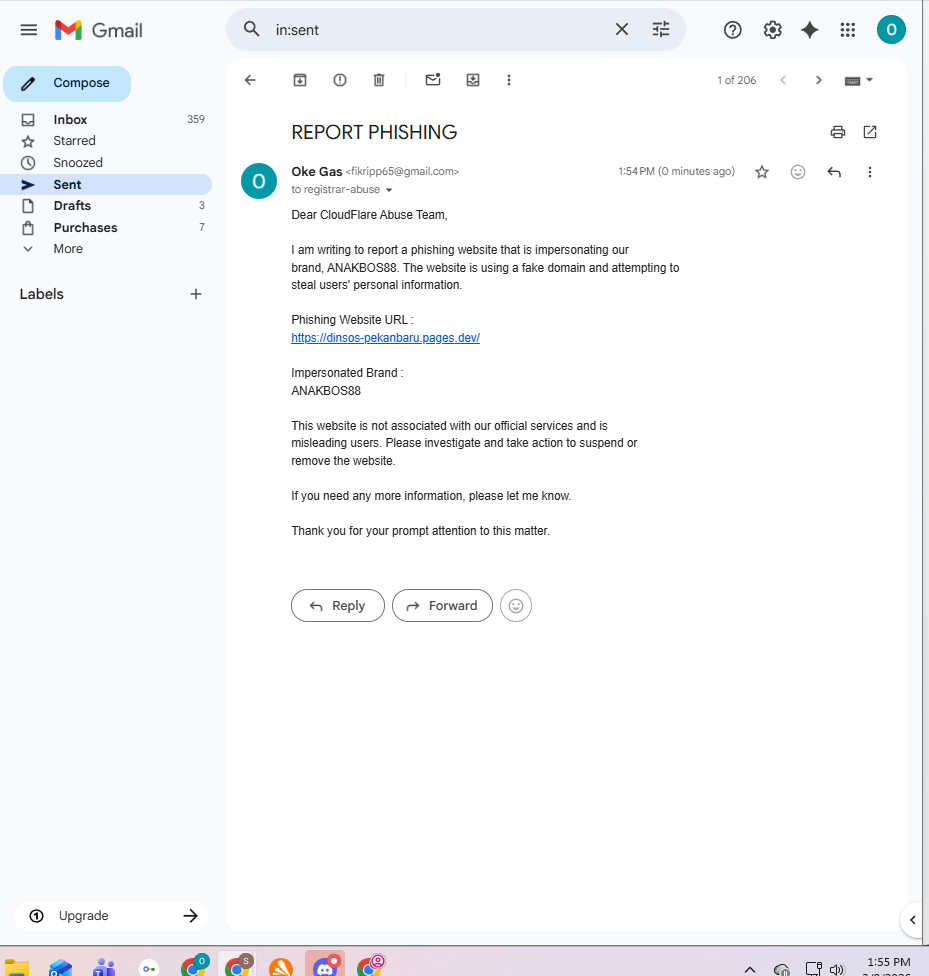The height and width of the screenshot is (976, 929).
Task: Expand recipient details arrow
Action: [389, 190]
